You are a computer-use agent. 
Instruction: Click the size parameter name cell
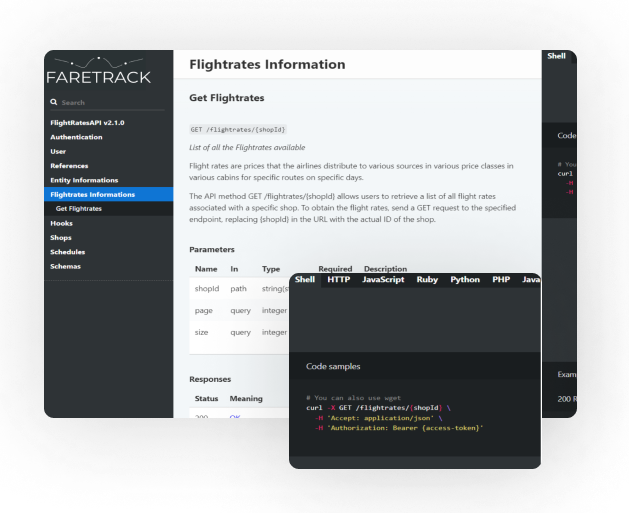point(201,333)
